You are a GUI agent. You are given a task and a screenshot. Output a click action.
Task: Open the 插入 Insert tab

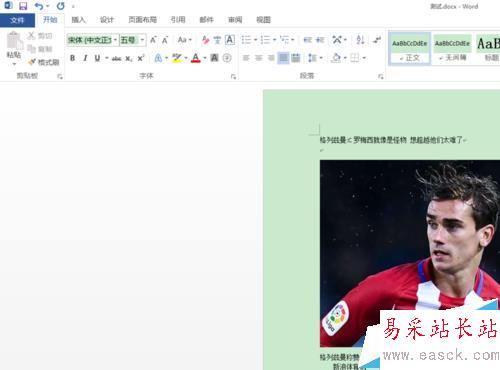pos(78,20)
